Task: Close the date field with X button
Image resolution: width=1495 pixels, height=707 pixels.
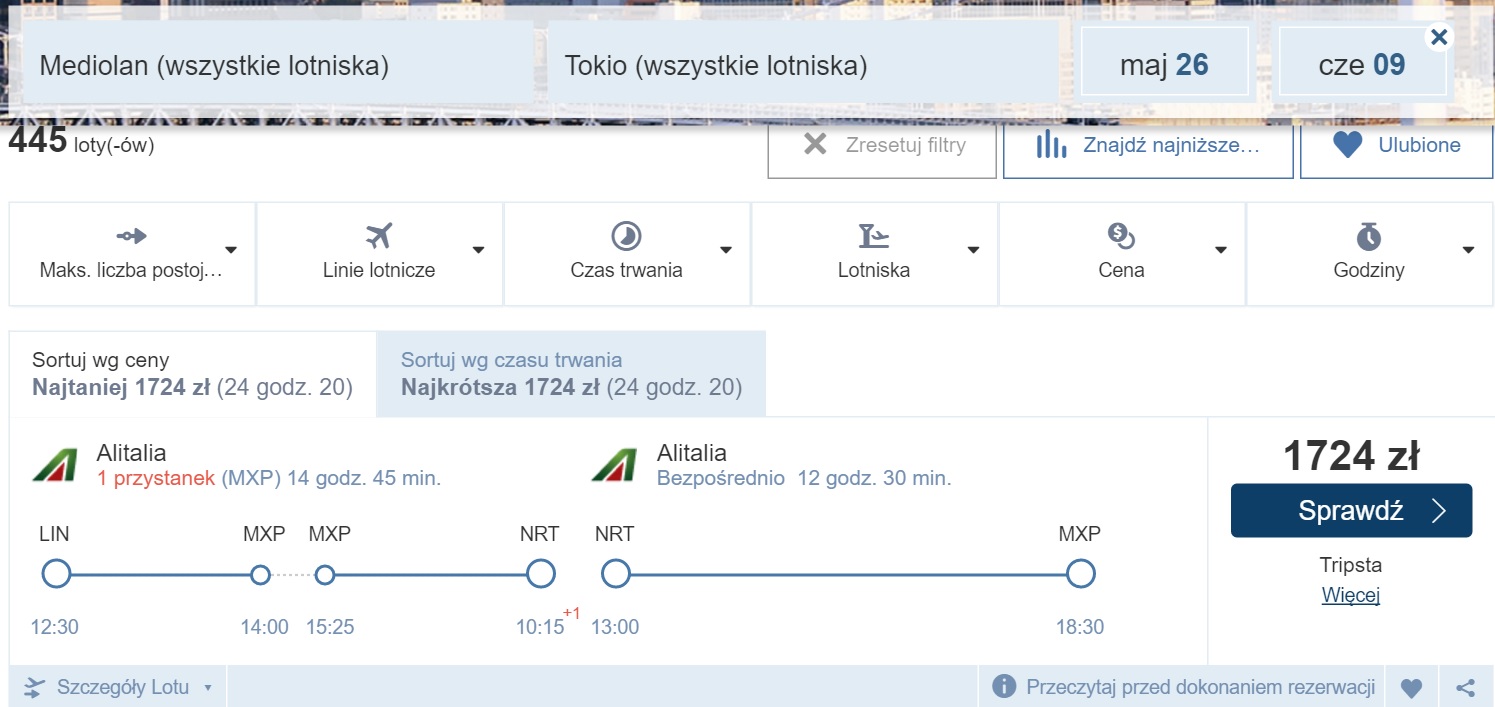Action: [1438, 38]
